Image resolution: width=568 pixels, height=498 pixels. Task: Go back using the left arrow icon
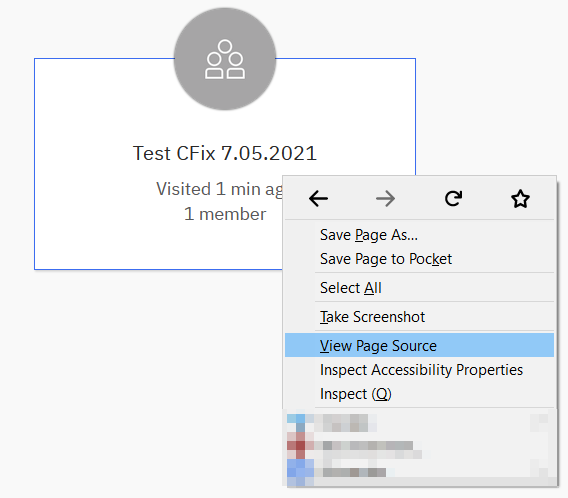click(318, 198)
